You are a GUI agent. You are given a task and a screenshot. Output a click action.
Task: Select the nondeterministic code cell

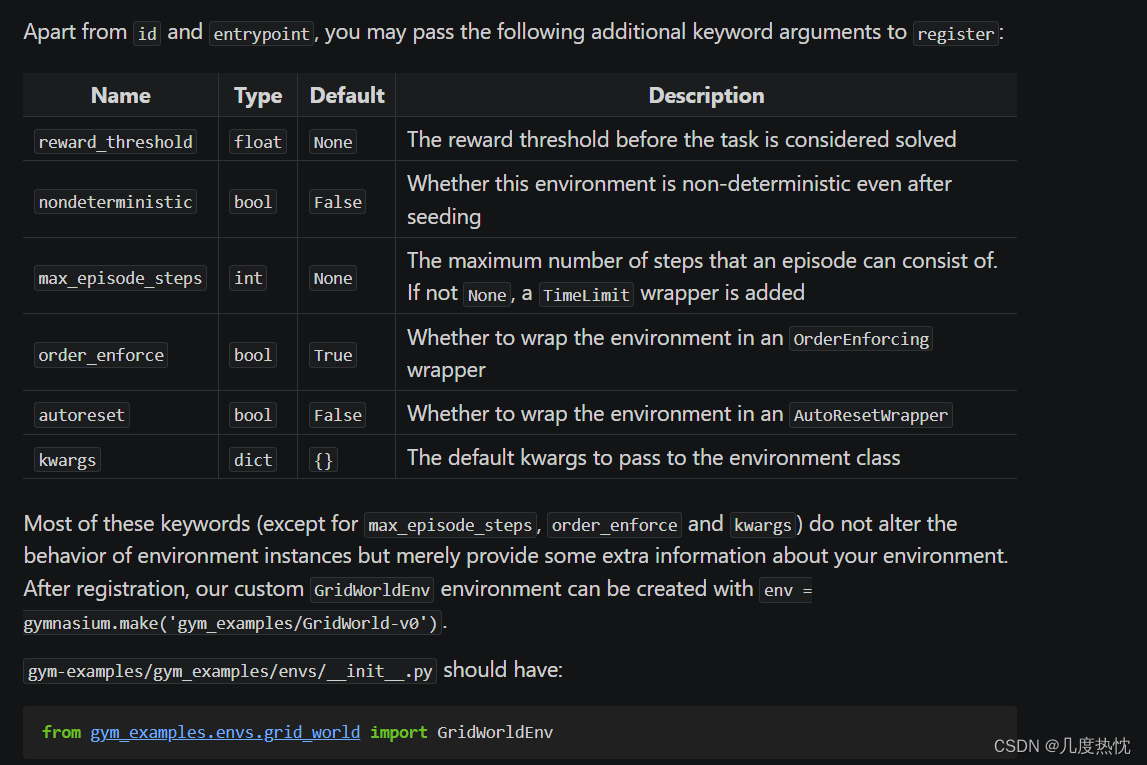[x=115, y=202]
